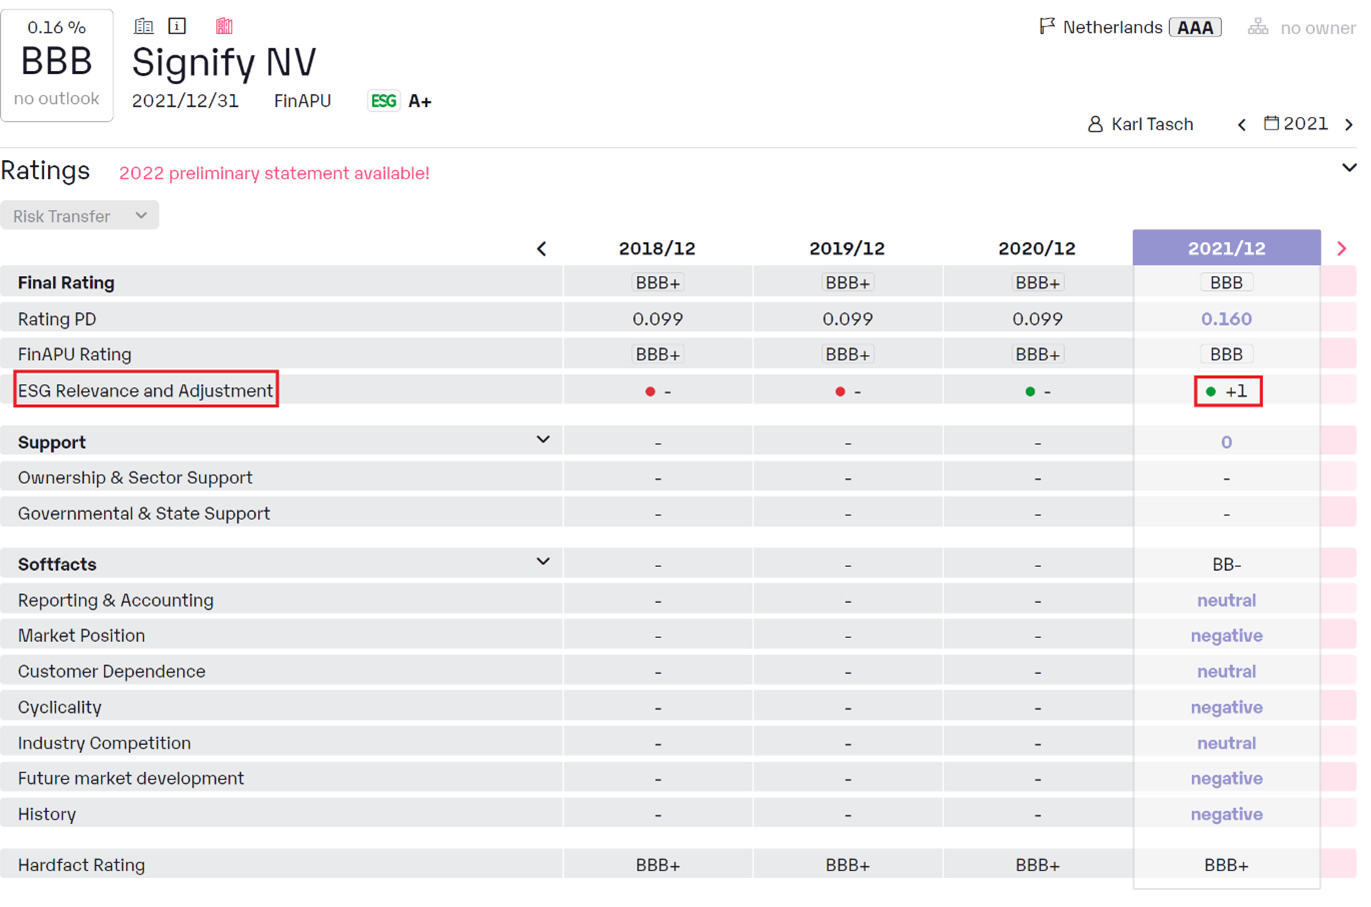This screenshot has height=907, width=1371.
Task: Click green ESG dot in 2020/12 column
Action: (1030, 391)
